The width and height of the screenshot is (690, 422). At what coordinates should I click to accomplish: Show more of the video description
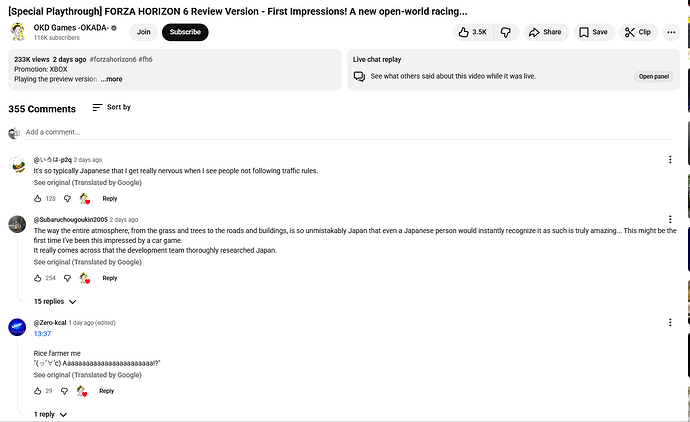(x=111, y=79)
